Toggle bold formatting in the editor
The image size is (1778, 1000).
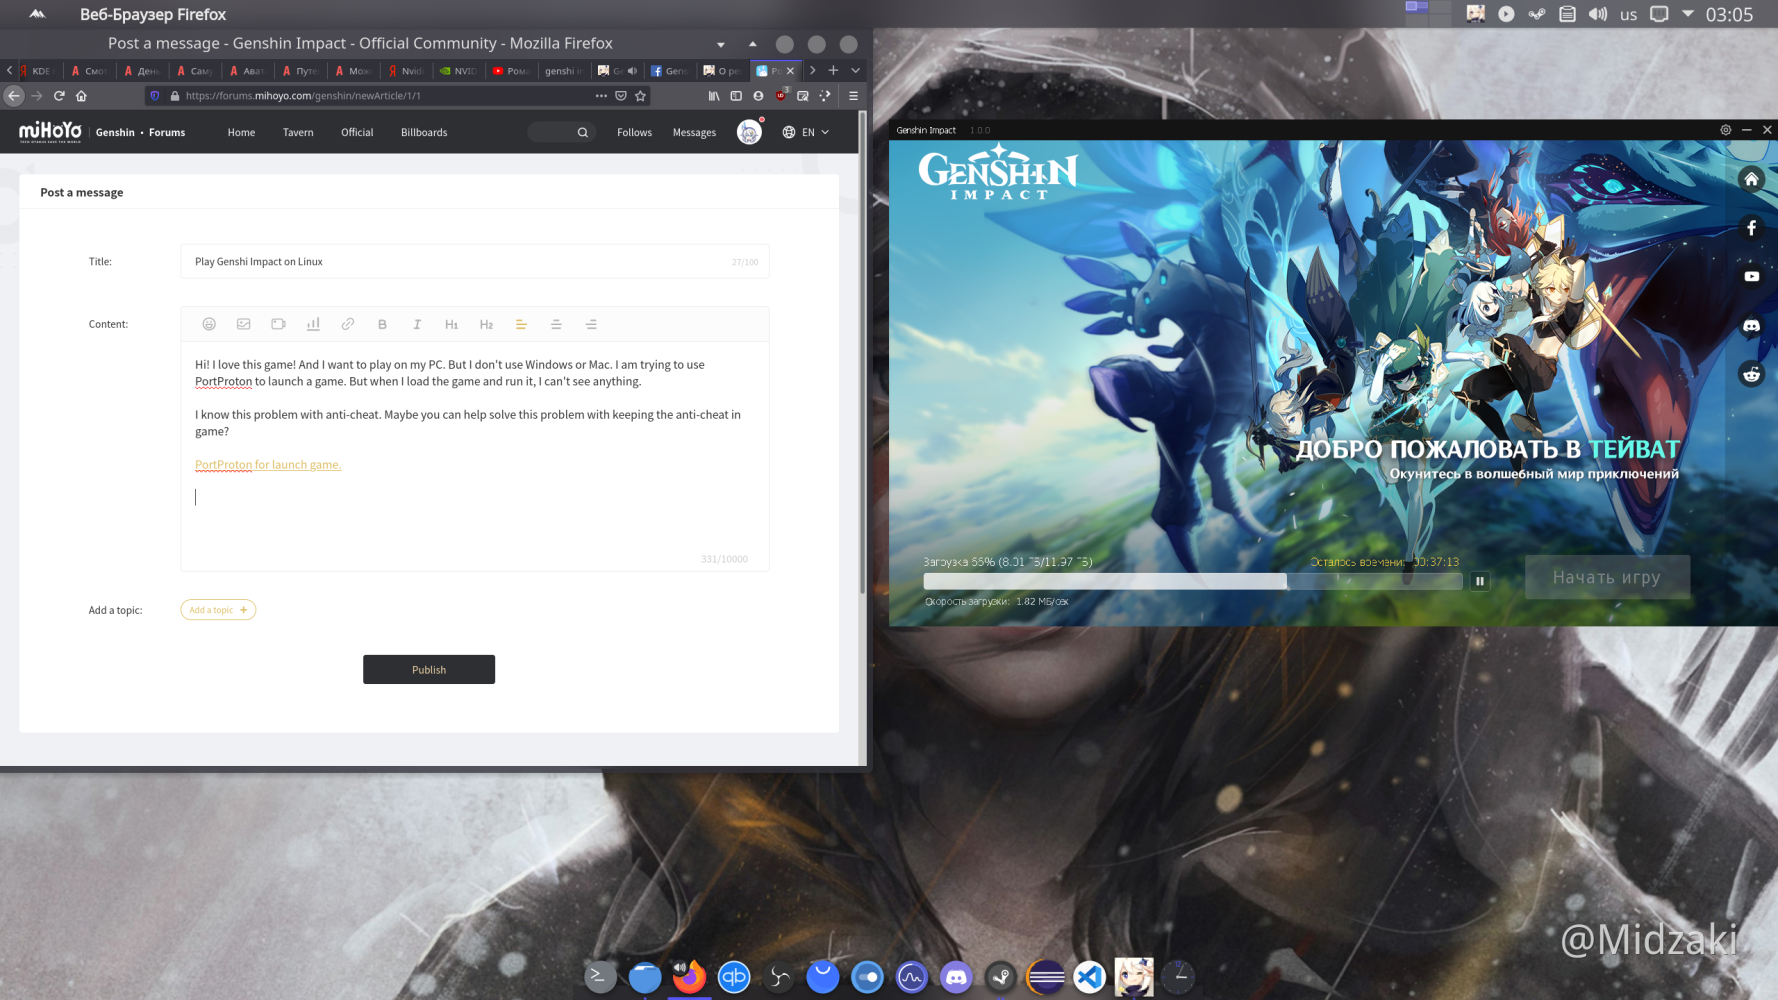click(382, 324)
